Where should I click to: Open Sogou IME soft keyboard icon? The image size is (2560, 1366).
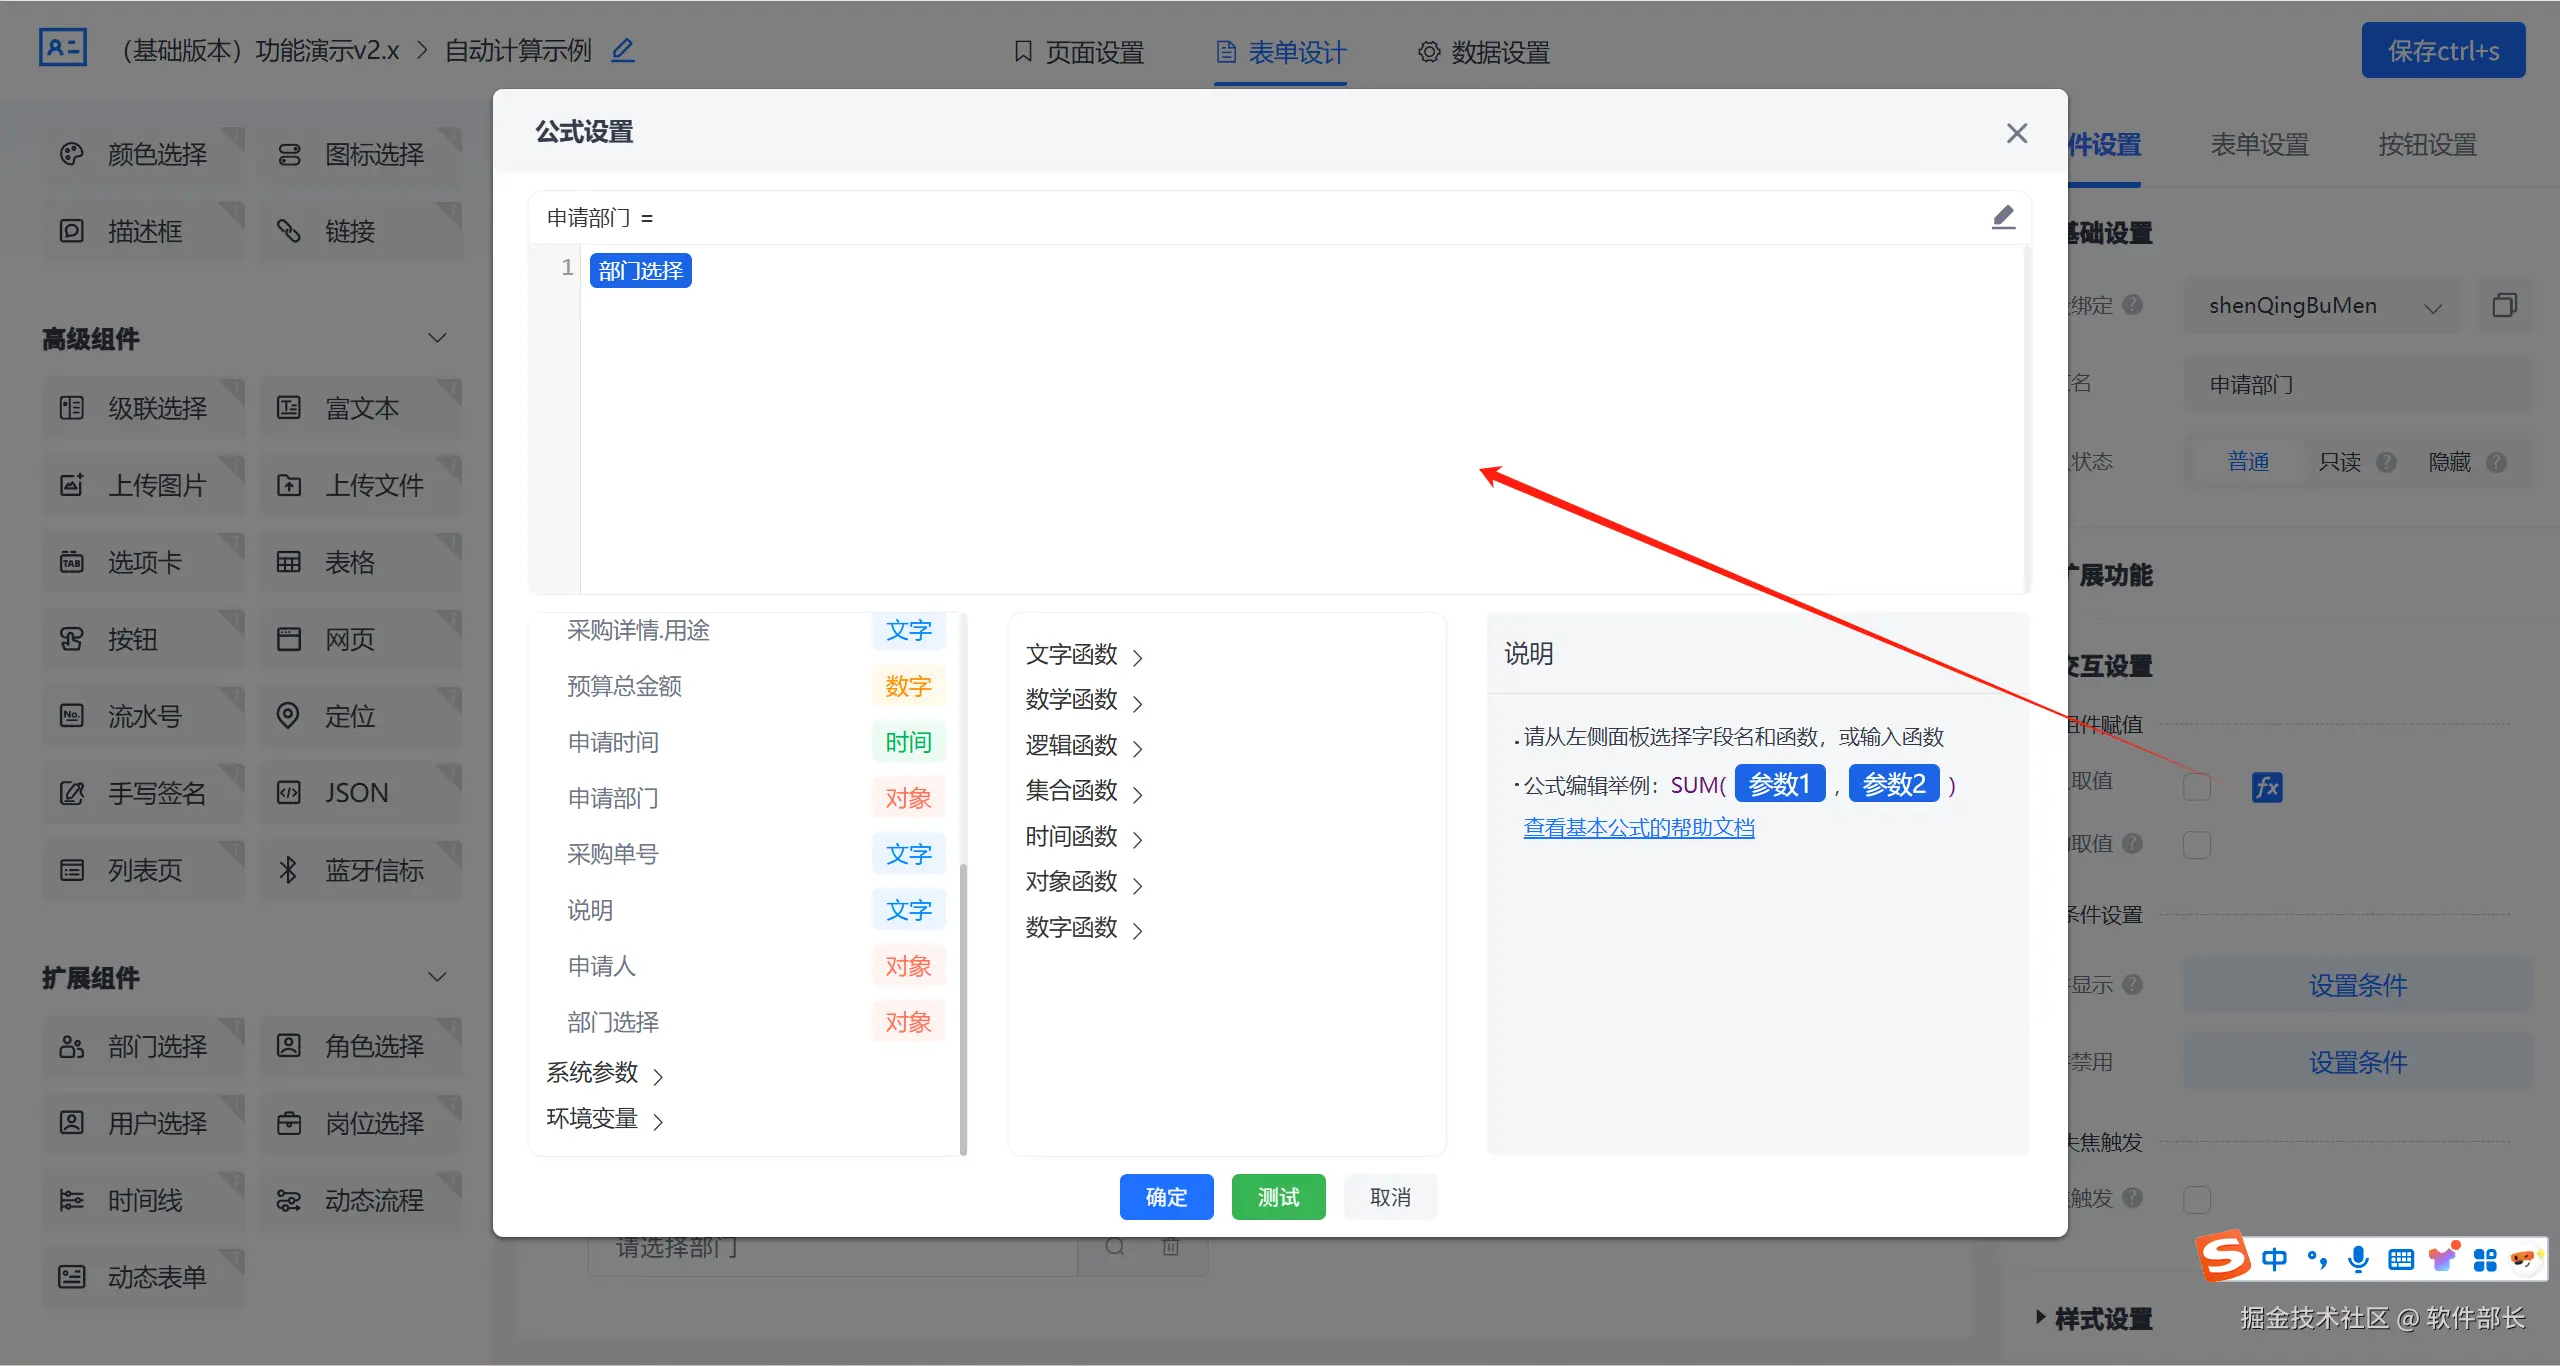point(2400,1259)
